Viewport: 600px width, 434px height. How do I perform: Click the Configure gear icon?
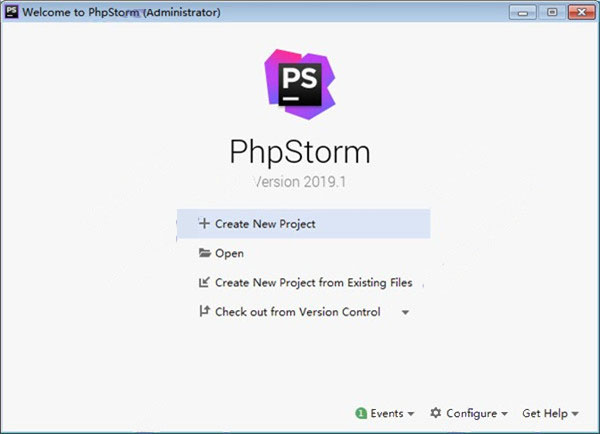point(435,413)
